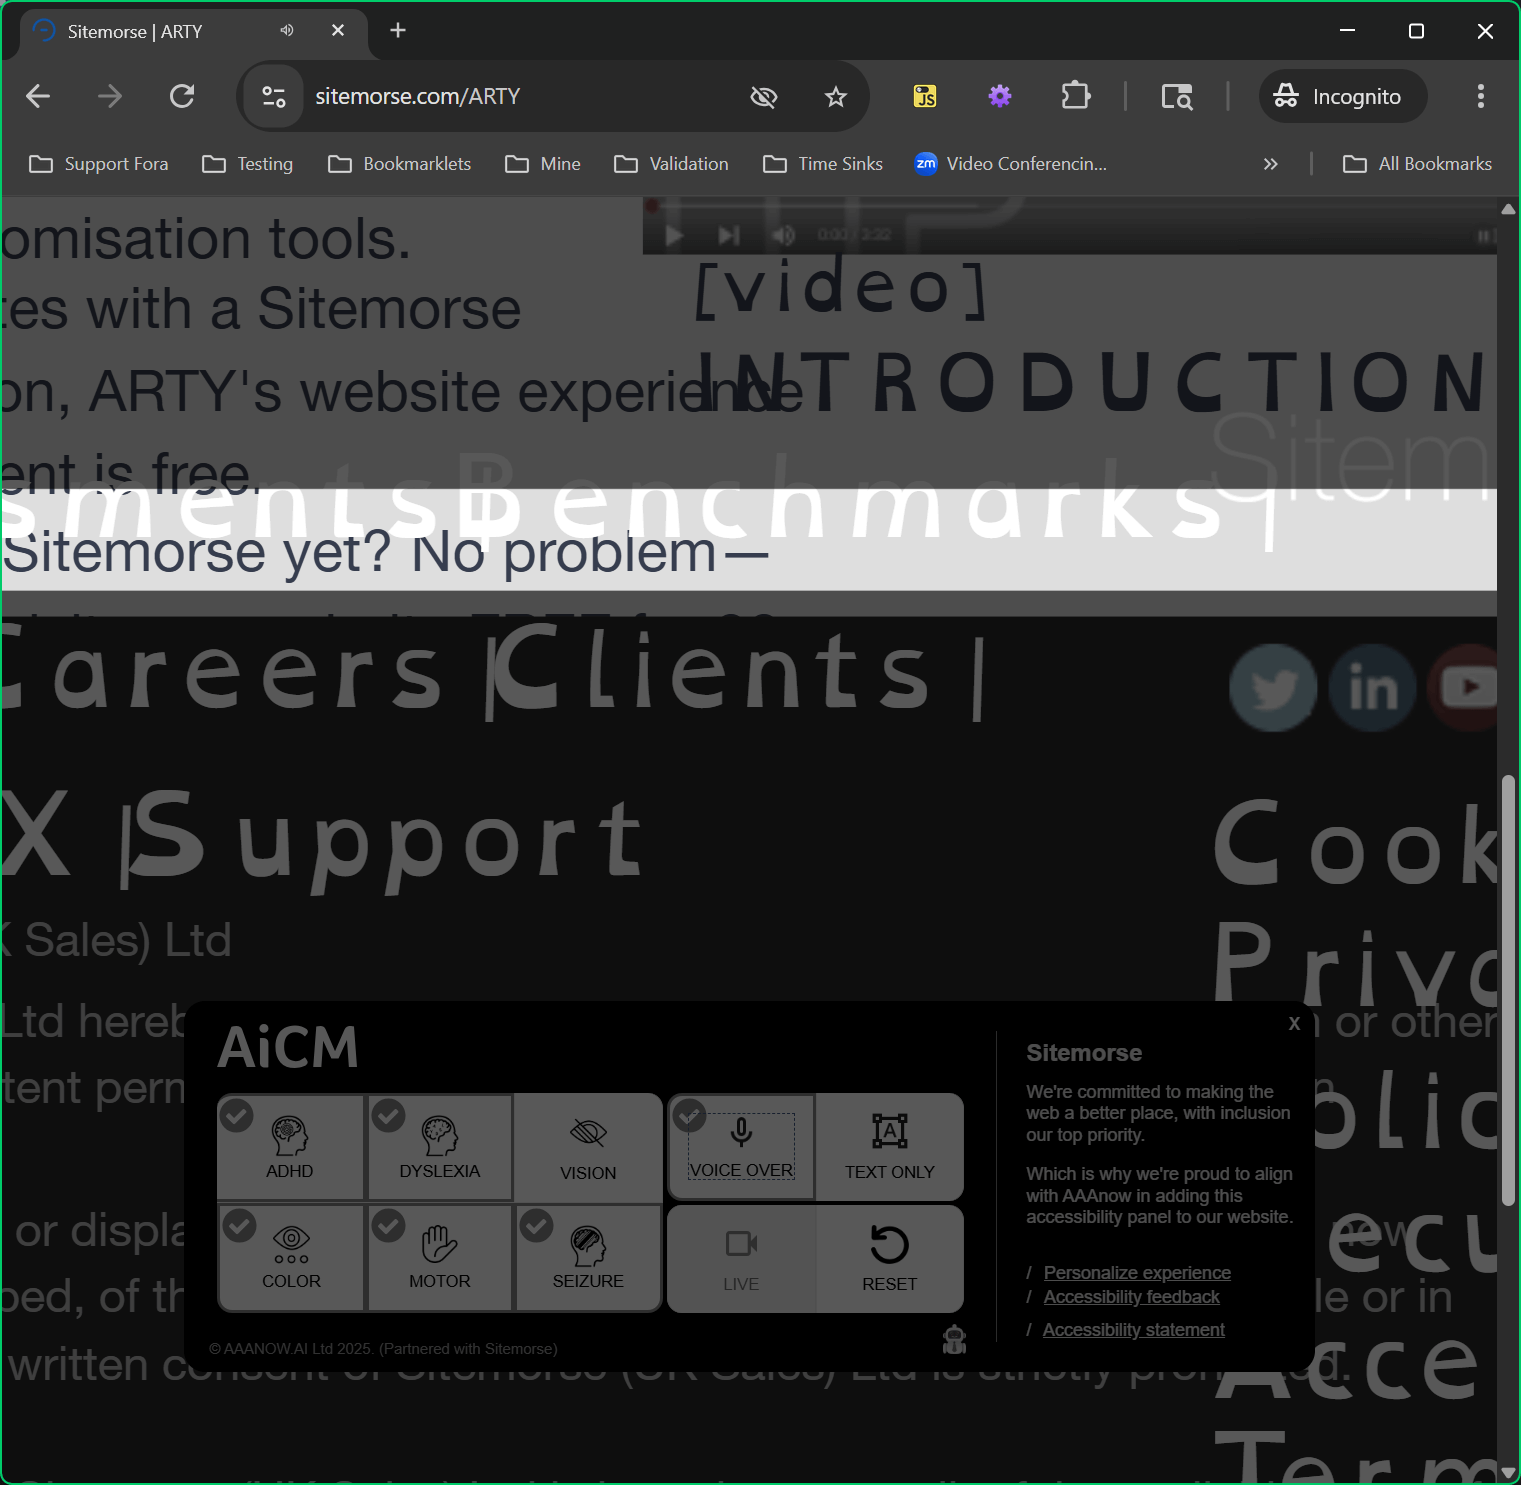Bookmark this page with star icon
Screen dimensions: 1521x1485
[836, 96]
